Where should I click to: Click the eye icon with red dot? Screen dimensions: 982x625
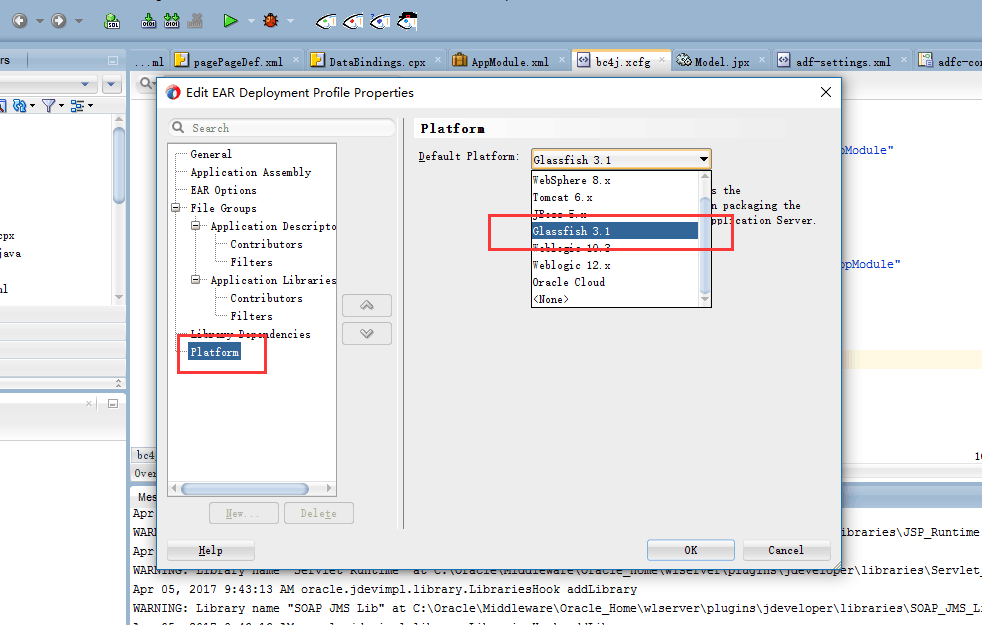pyautogui.click(x=353, y=22)
